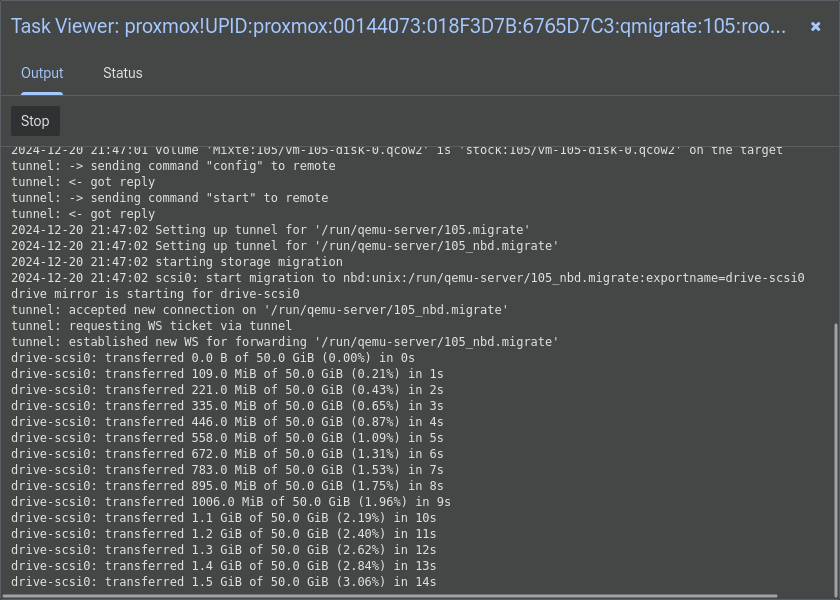
Task: Click the scsi0 start migration to nbd line
Action: [x=408, y=278]
